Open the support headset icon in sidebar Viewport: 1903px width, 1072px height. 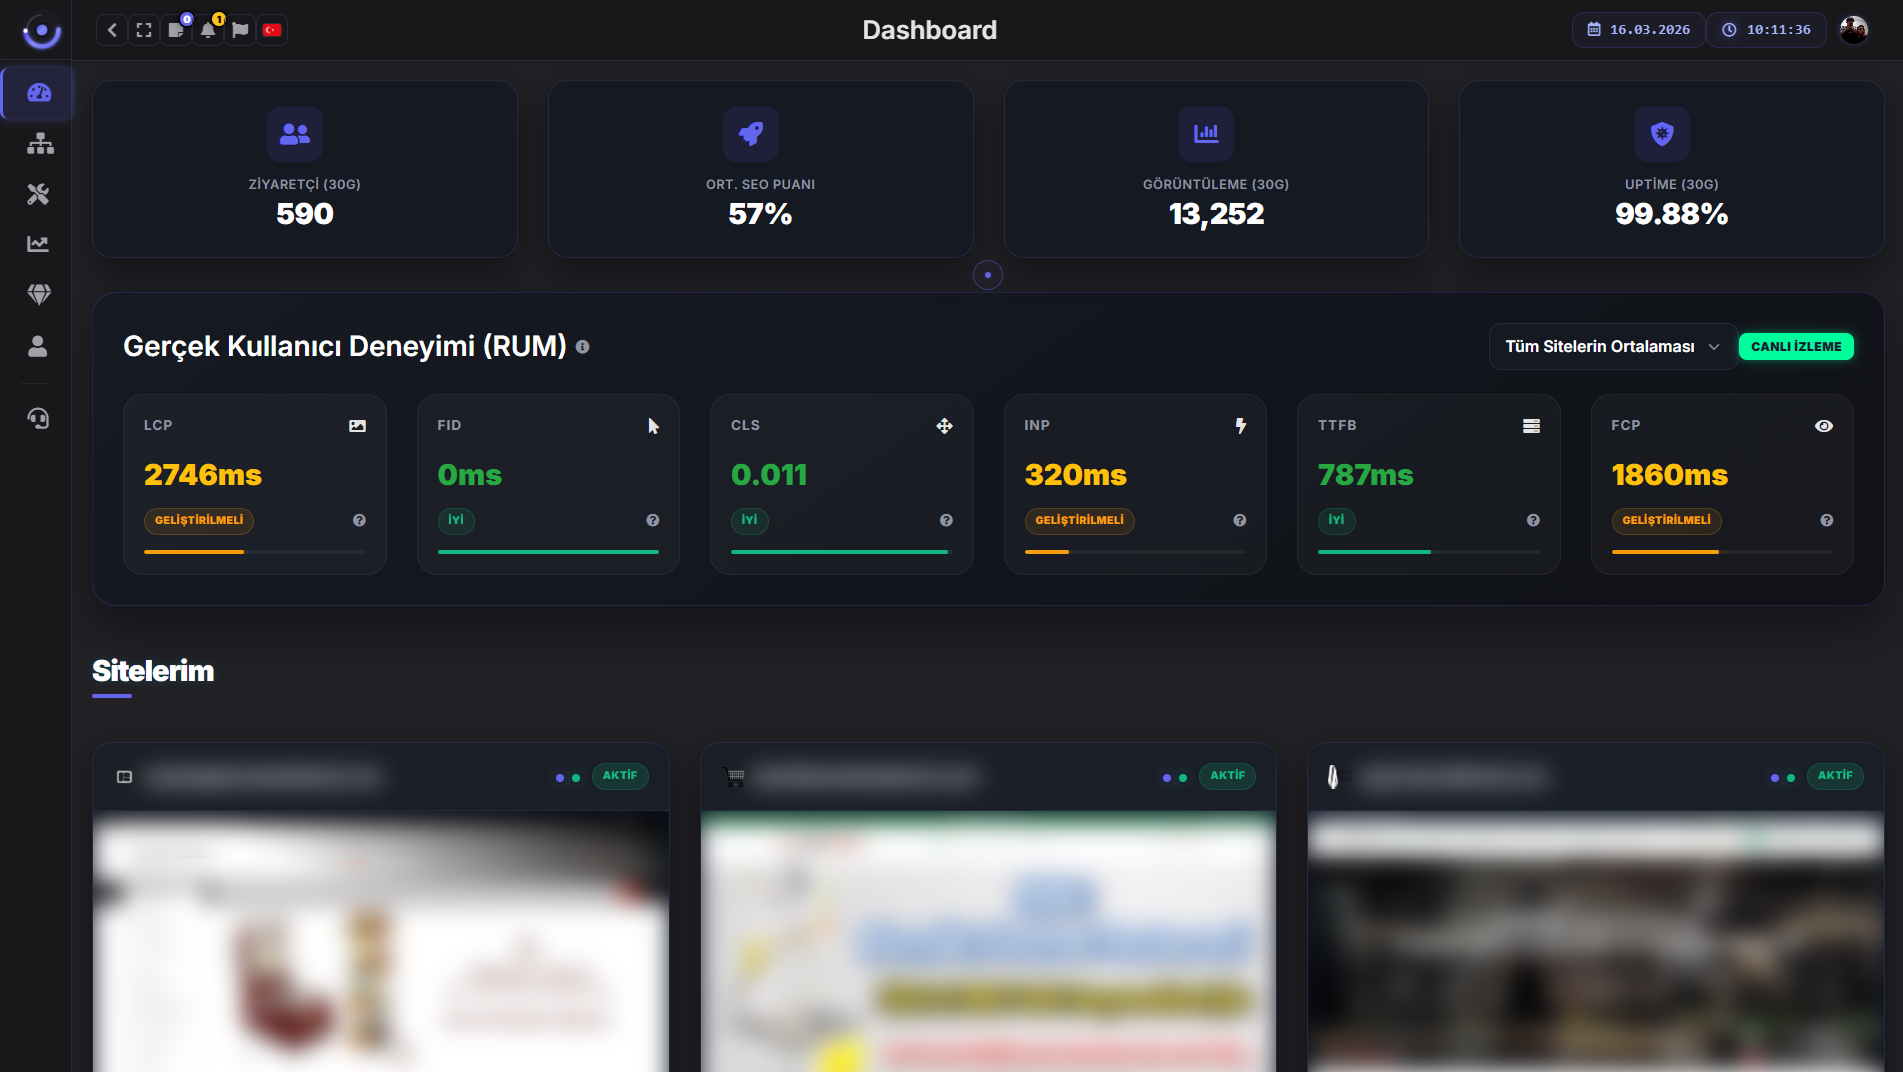tap(39, 418)
